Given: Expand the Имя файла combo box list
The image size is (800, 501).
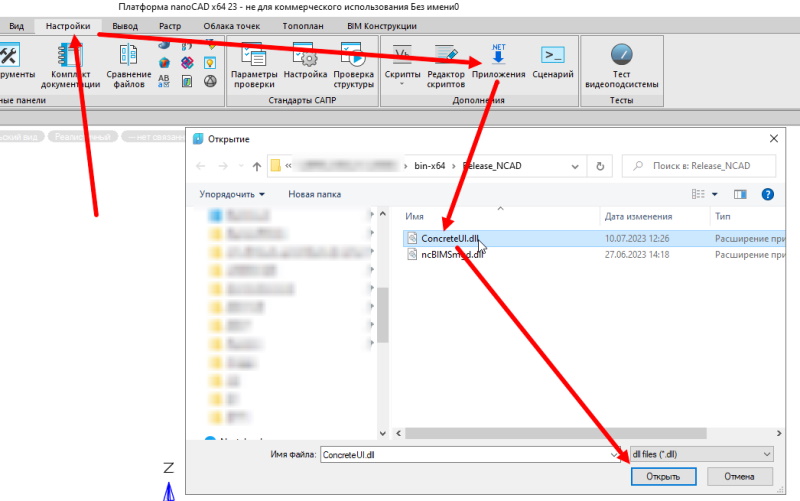Looking at the screenshot, I should pyautogui.click(x=613, y=455).
